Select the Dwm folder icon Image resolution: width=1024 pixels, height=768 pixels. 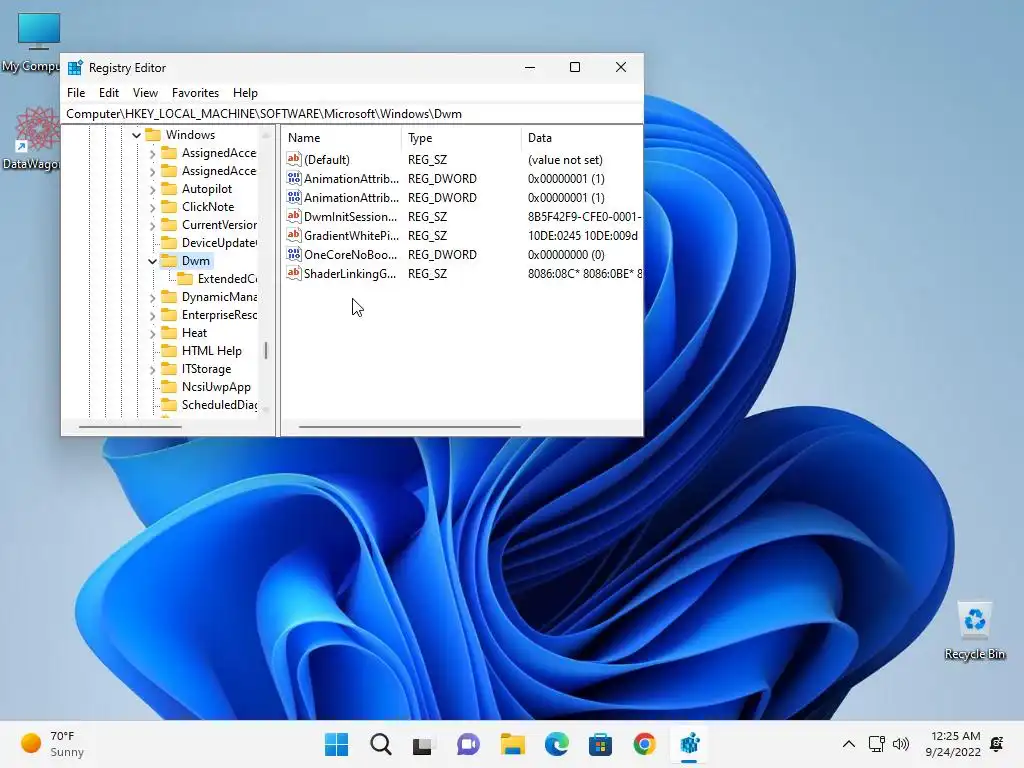pos(169,261)
